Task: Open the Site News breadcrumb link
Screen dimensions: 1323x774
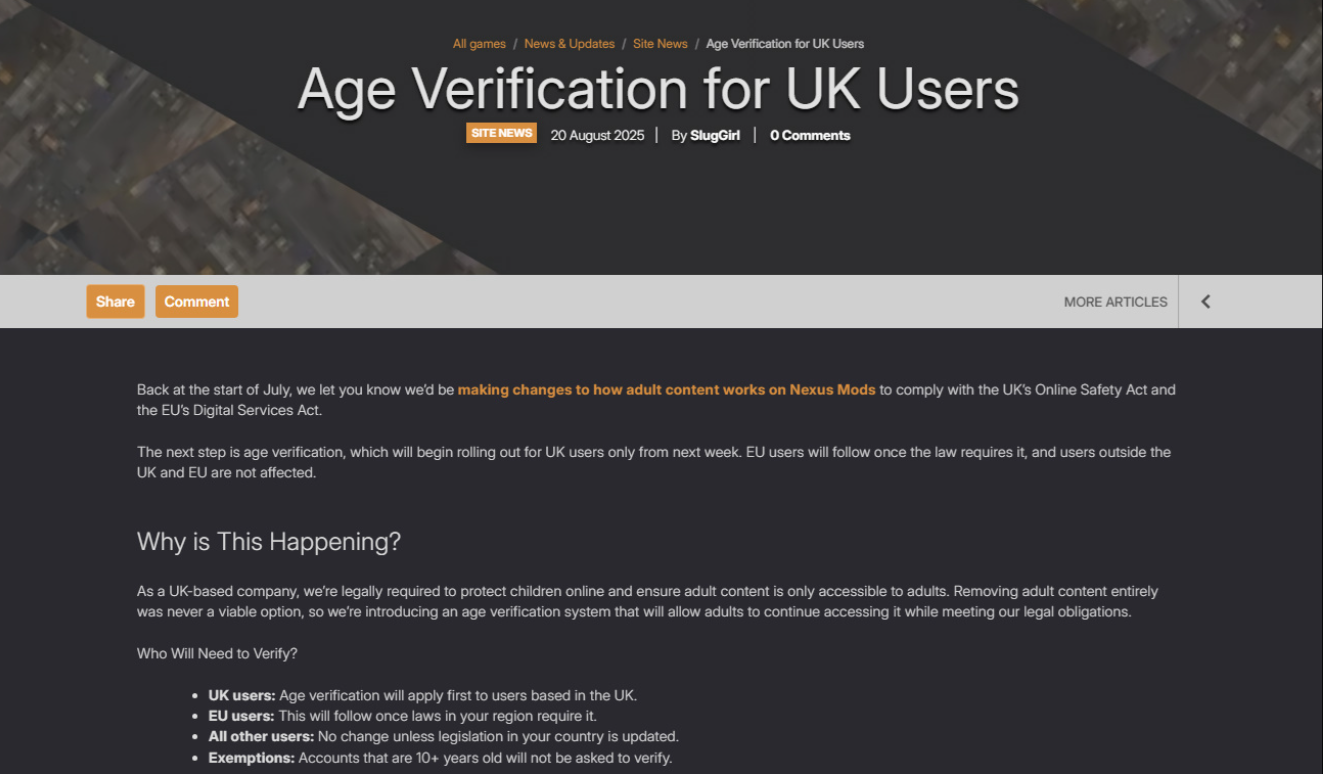Action: point(660,44)
